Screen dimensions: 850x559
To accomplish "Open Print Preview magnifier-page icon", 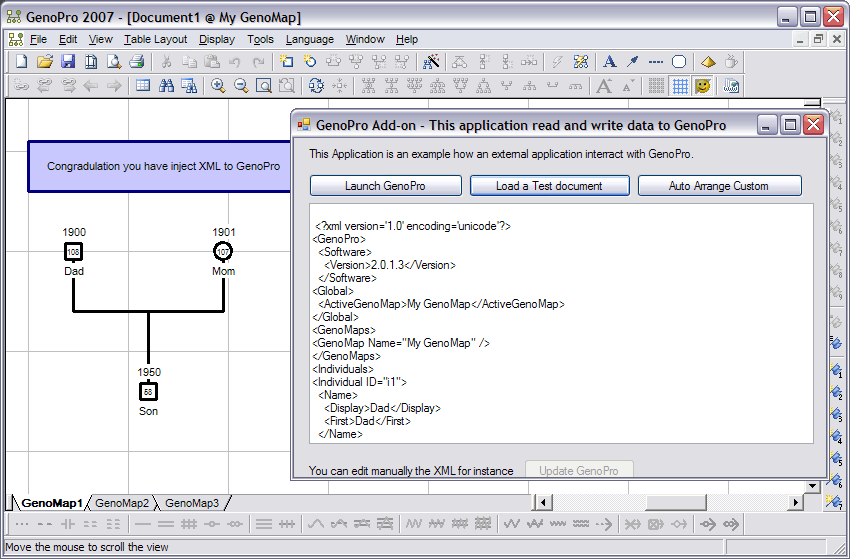I will [114, 62].
